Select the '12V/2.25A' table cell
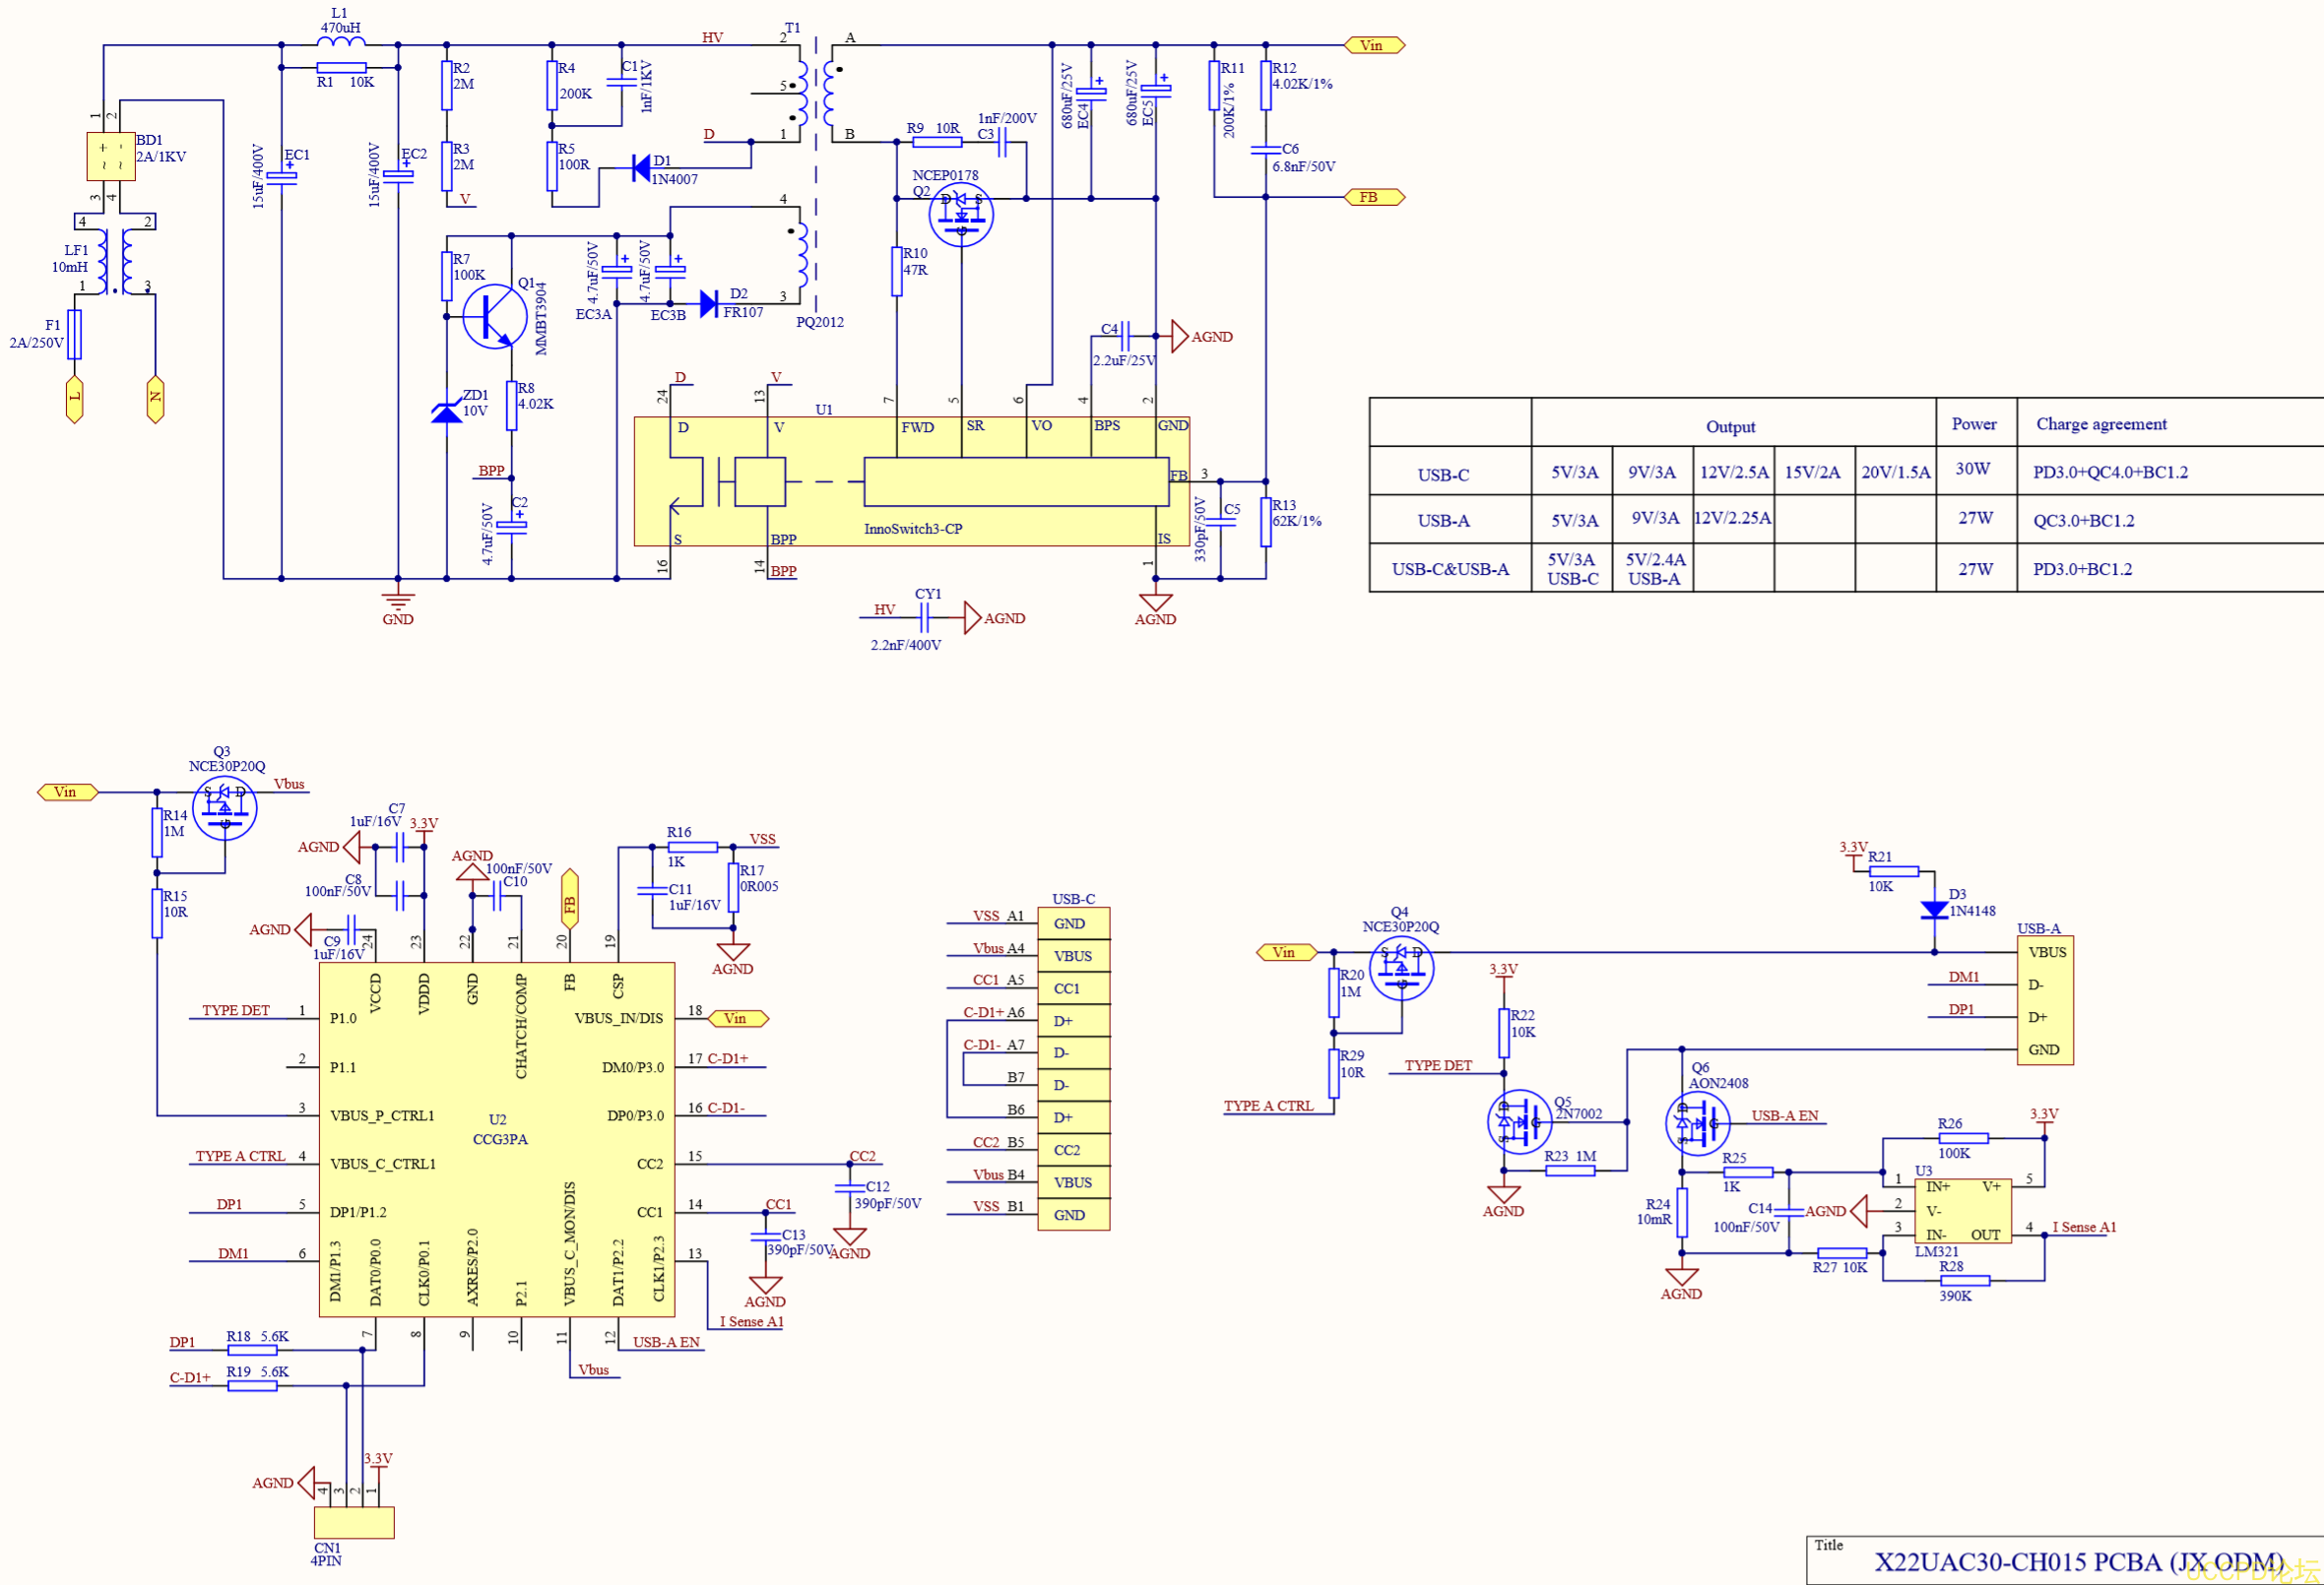Screen dimensions: 2324x1585 (x=1732, y=517)
